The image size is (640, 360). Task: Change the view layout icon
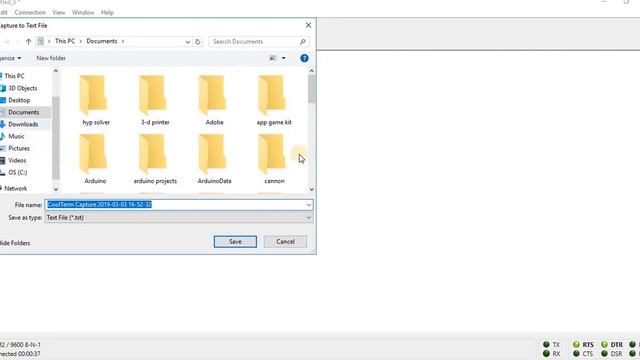273,58
